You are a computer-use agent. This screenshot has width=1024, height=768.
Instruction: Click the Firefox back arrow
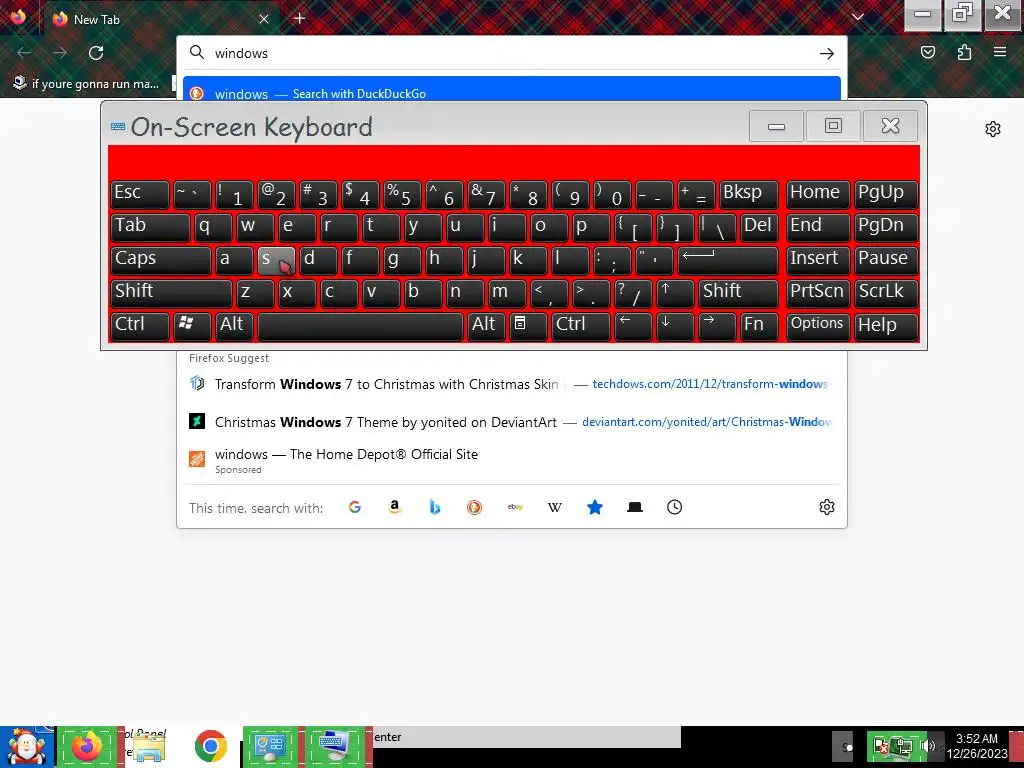coord(24,53)
